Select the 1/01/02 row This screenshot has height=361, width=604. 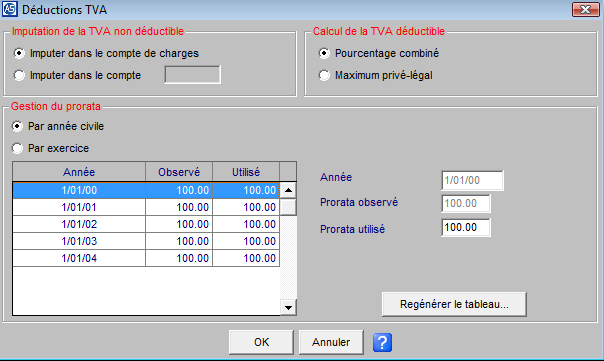(x=146, y=224)
